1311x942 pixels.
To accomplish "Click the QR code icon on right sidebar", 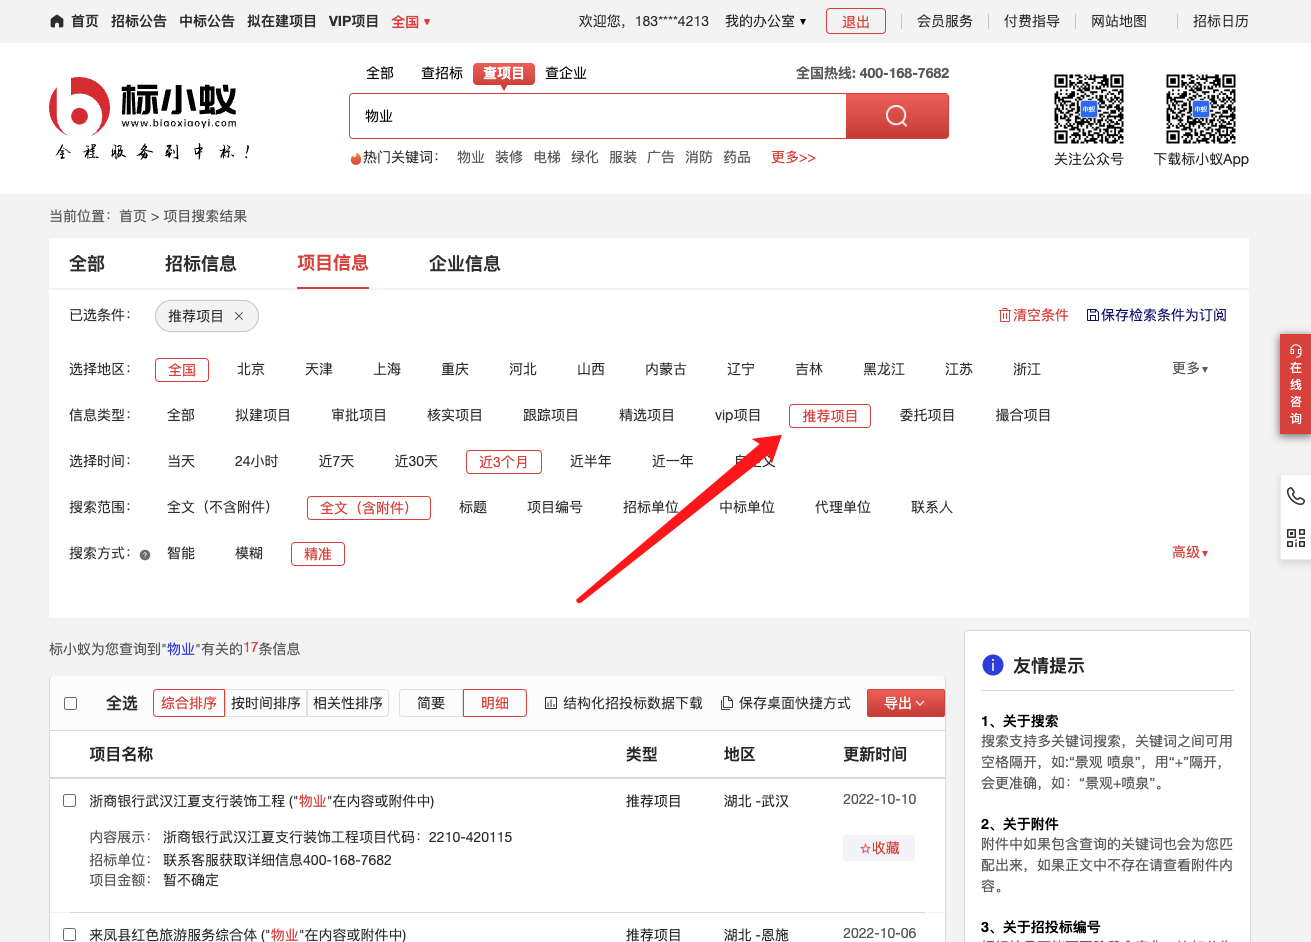I will (1295, 538).
